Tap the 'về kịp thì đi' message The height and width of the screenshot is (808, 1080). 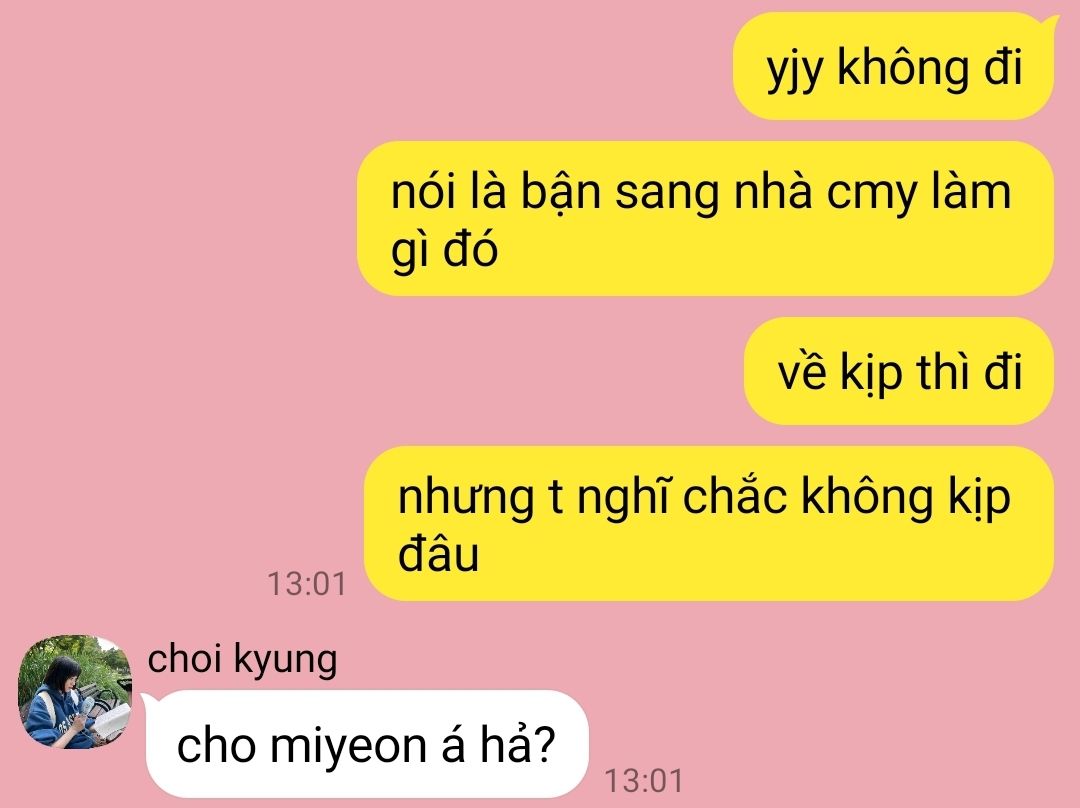pos(899,371)
